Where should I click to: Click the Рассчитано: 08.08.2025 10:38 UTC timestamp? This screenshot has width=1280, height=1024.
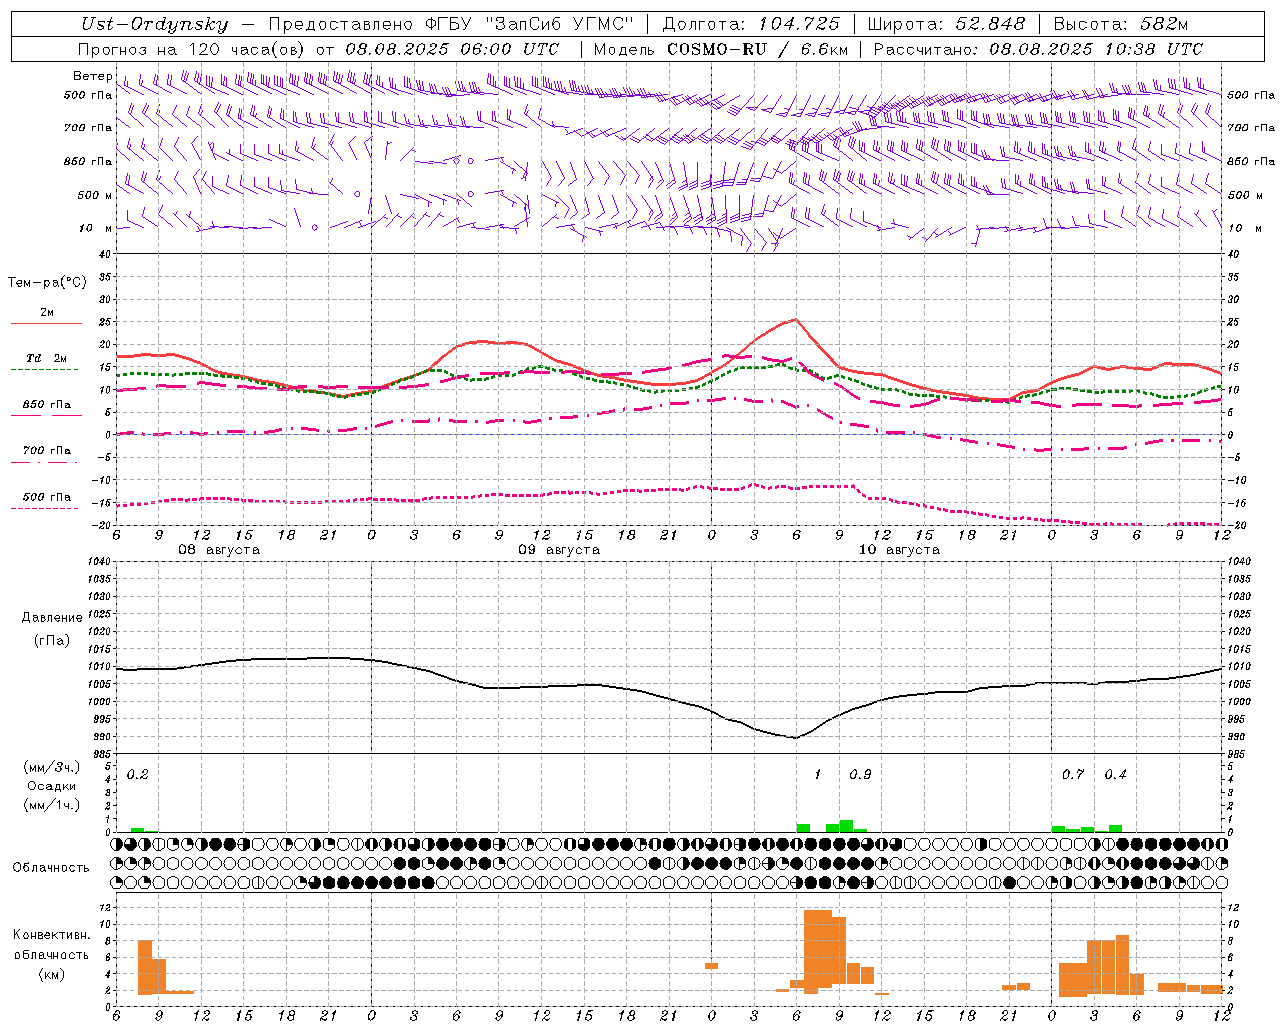1038,49
